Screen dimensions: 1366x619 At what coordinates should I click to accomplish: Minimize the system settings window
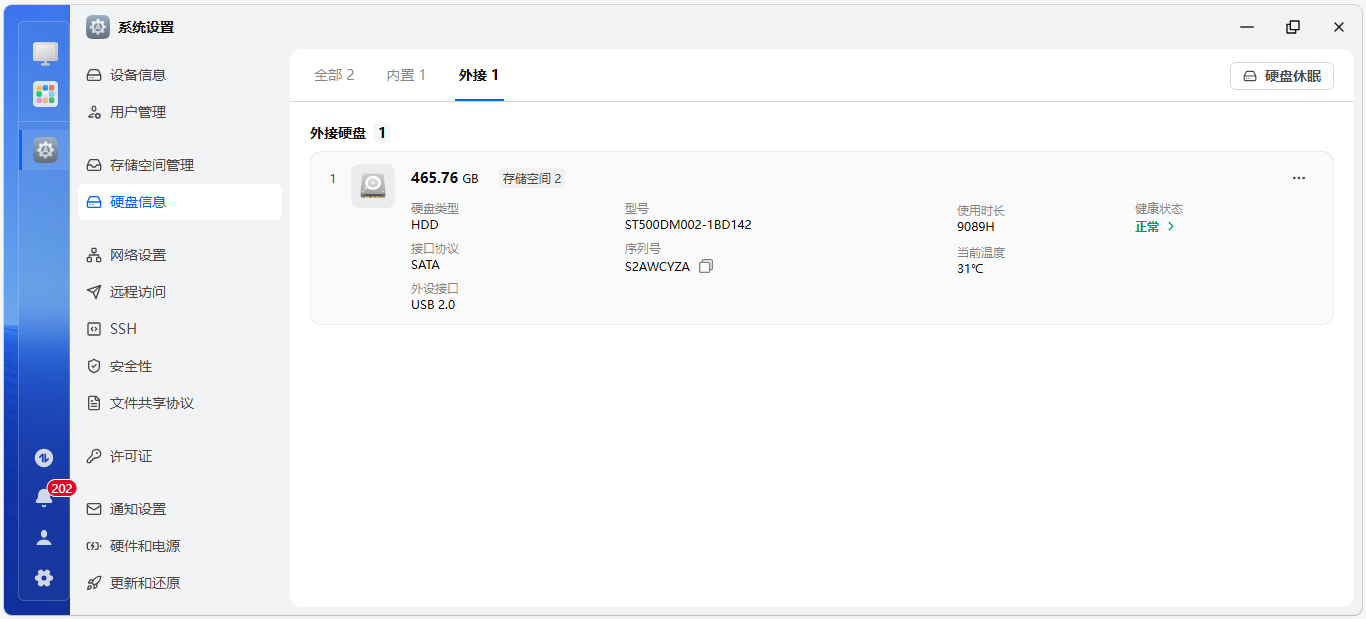point(1247,27)
